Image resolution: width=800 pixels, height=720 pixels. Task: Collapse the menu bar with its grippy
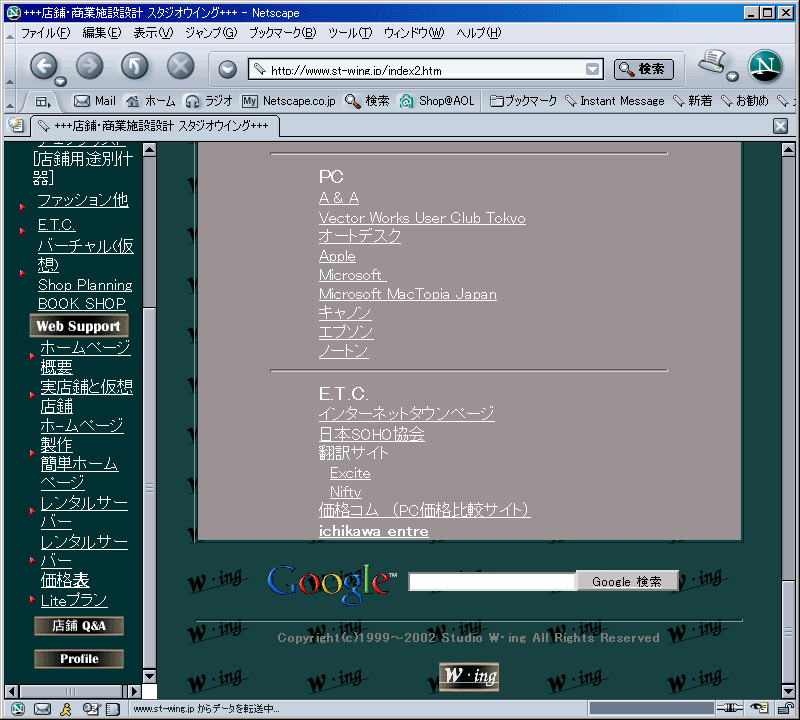pyautogui.click(x=10, y=33)
